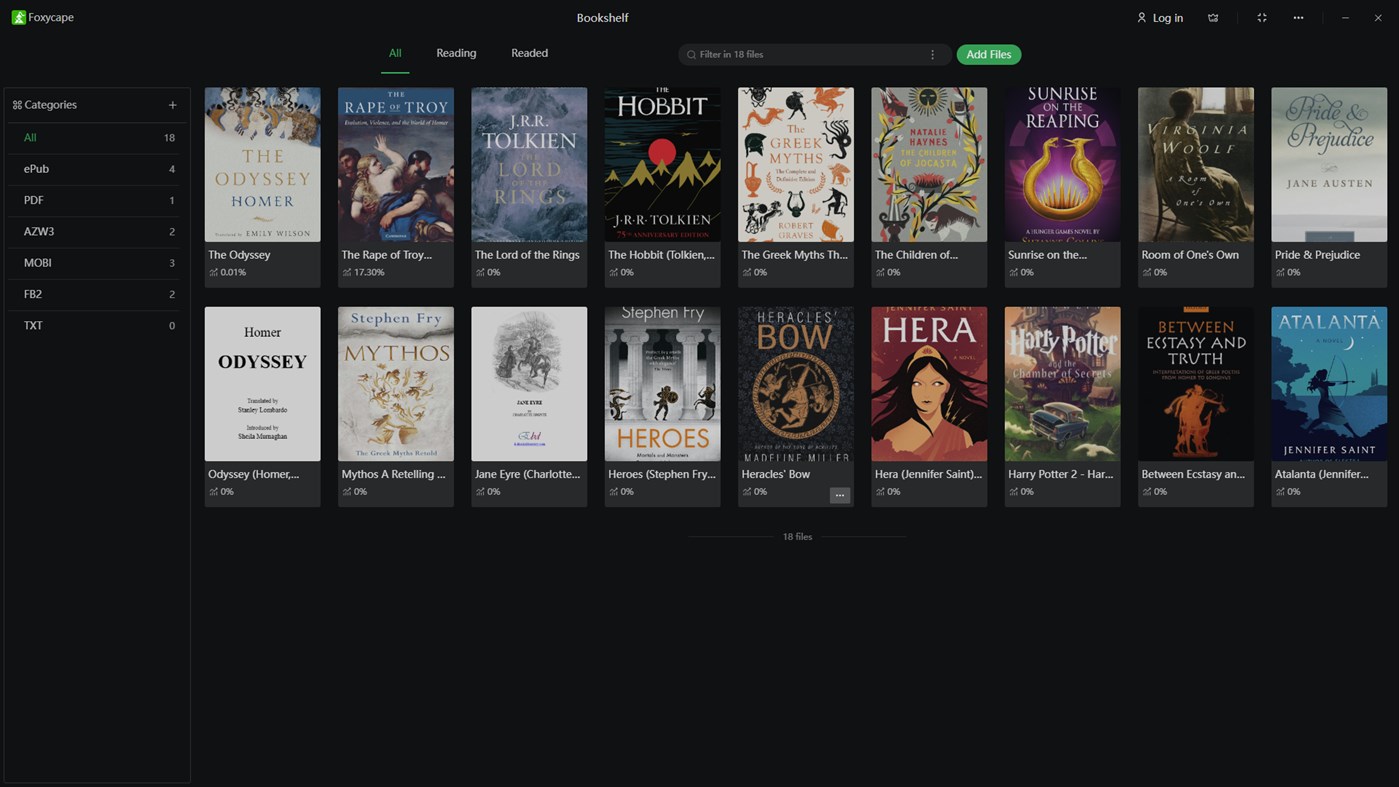1399x787 pixels.
Task: Open the Lombardo Odyssey white cover
Action: (263, 384)
